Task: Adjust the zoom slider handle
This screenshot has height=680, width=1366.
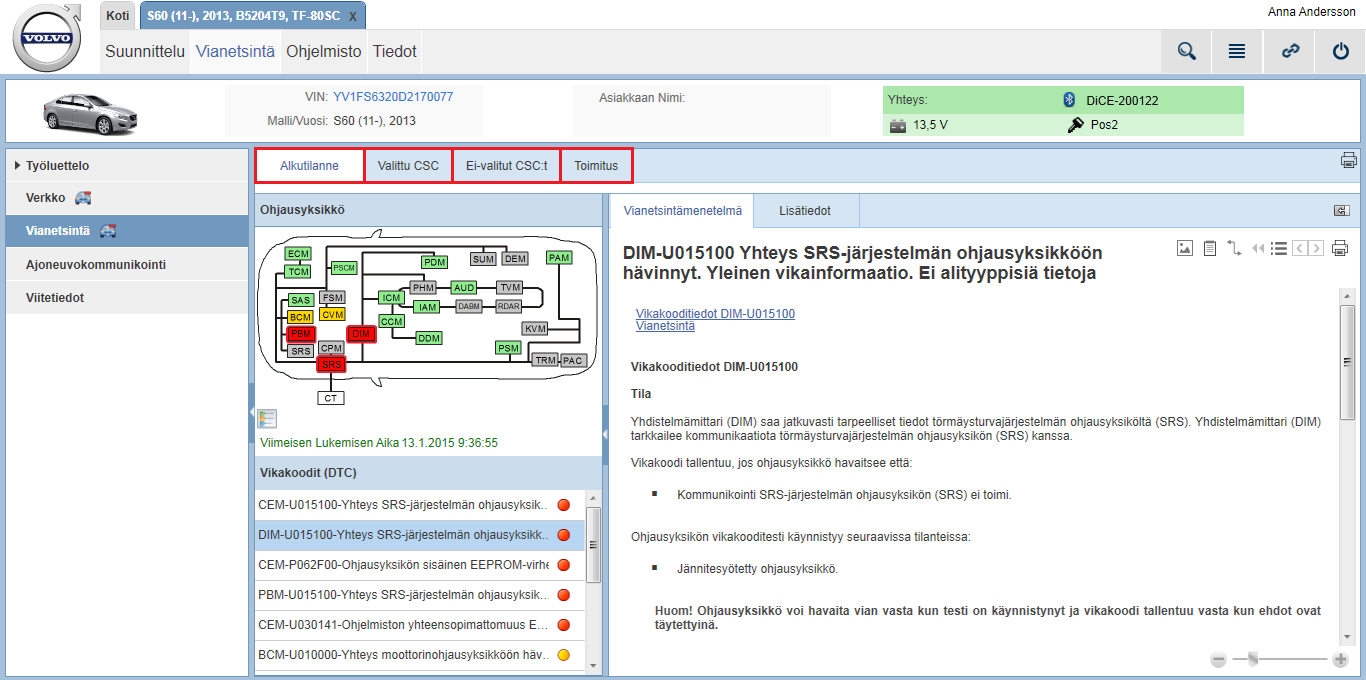Action: tap(1252, 659)
